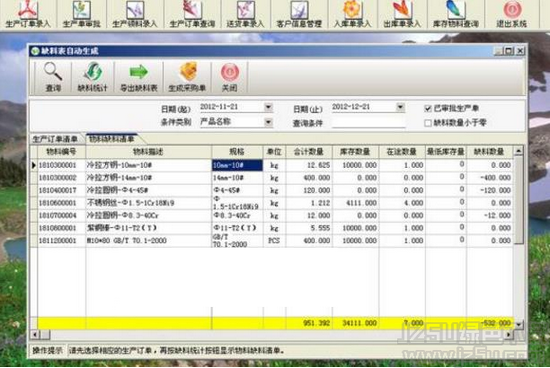Enable 缺料数量小于零 checkbox

pos(428,123)
